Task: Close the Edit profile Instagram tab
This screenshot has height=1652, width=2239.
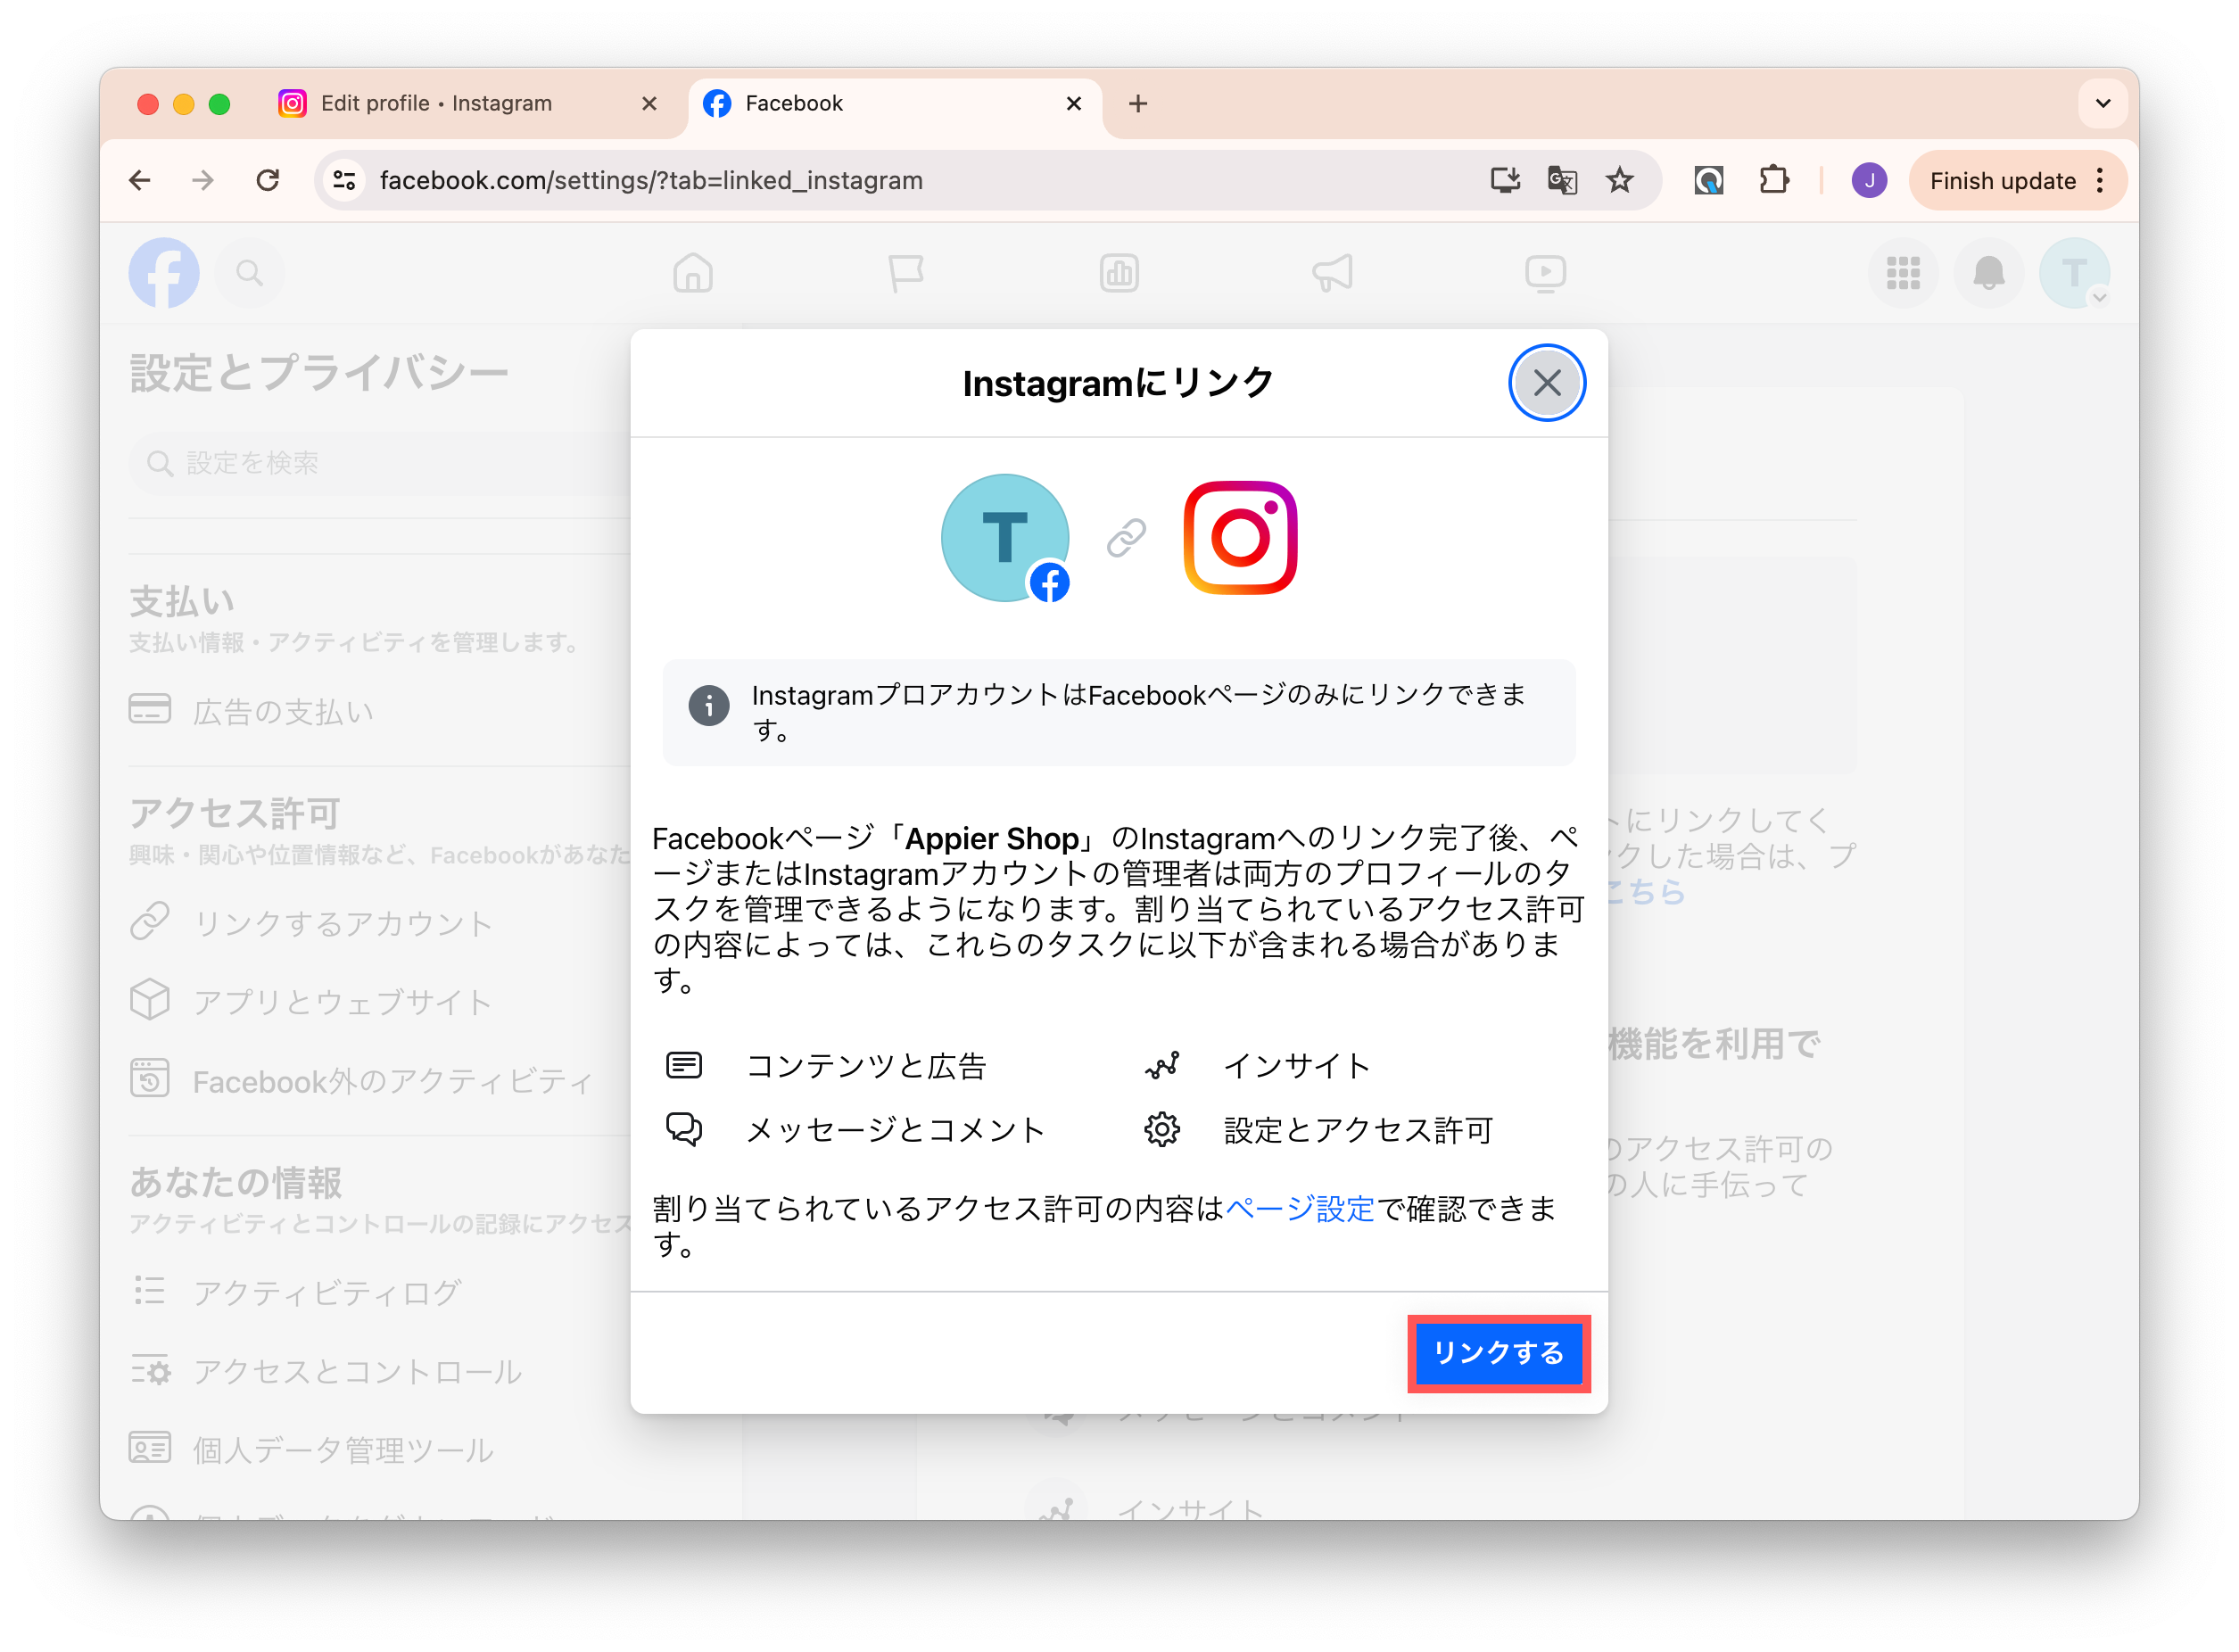Action: pyautogui.click(x=649, y=103)
